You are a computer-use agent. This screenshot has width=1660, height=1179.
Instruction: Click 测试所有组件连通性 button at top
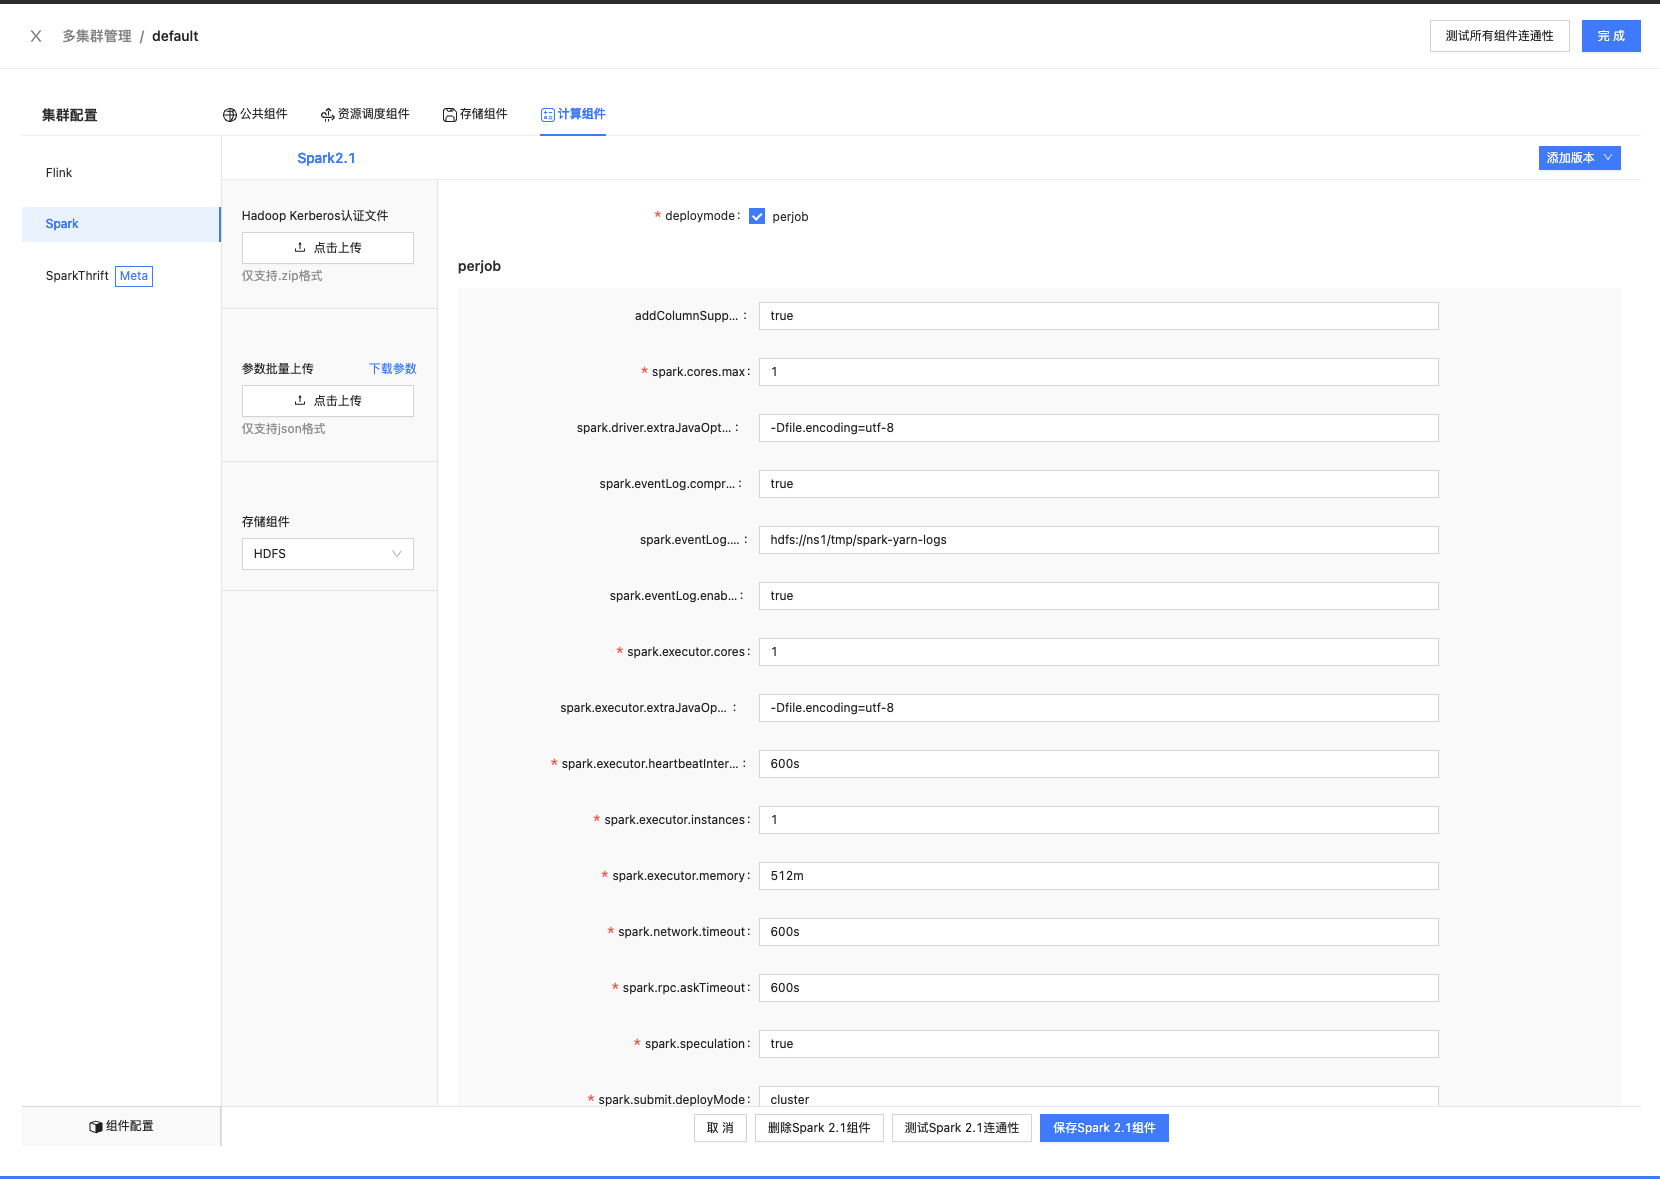click(x=1499, y=36)
